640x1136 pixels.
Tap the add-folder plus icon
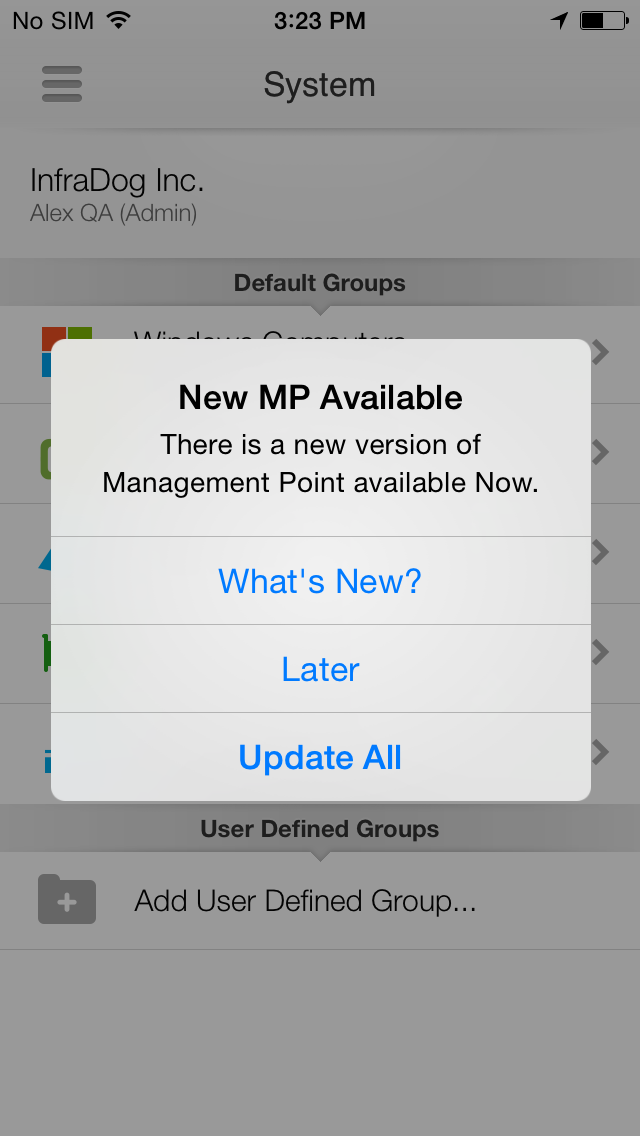tap(67, 899)
